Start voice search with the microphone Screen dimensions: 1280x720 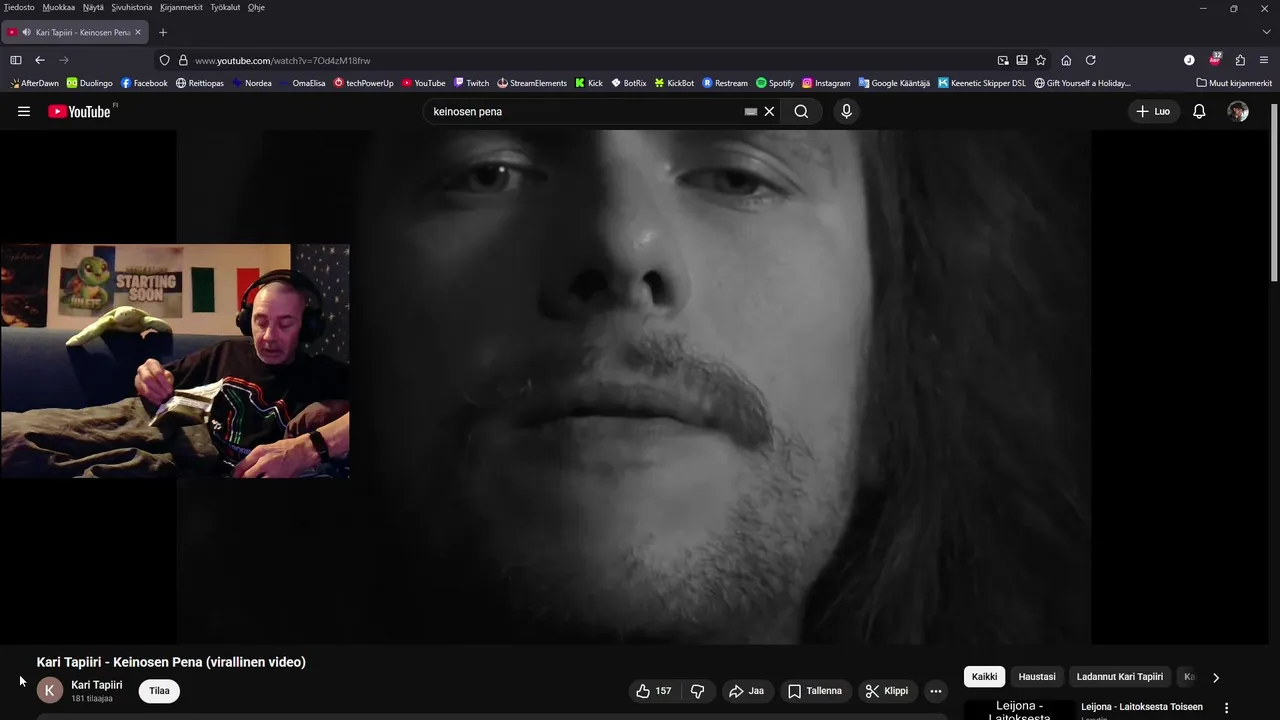(846, 112)
